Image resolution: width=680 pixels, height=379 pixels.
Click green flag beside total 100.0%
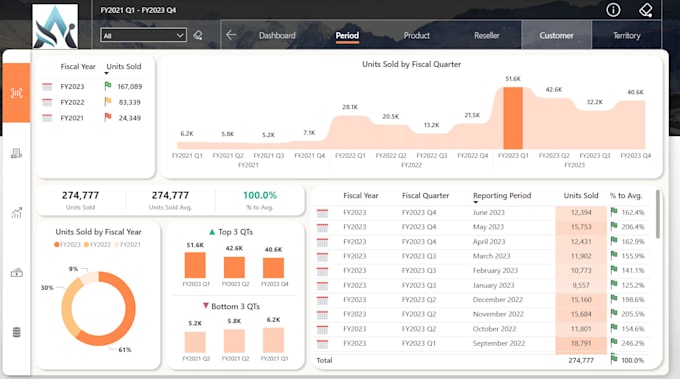pyautogui.click(x=614, y=359)
